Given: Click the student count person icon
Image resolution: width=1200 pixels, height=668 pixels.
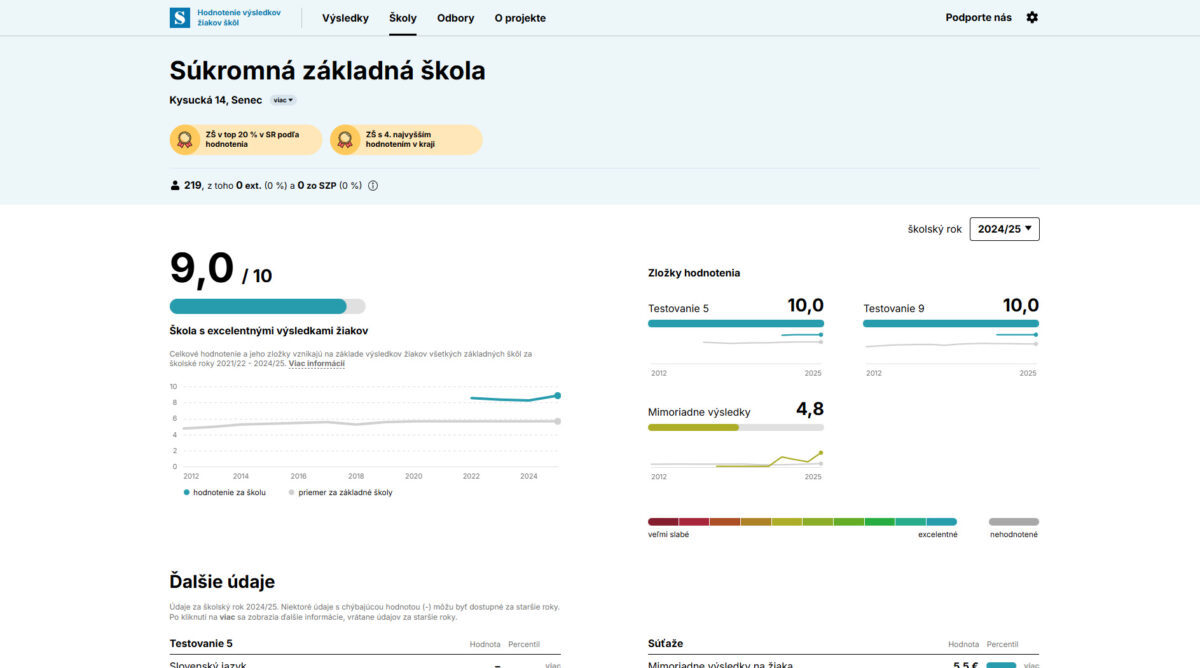Looking at the screenshot, I should [x=175, y=186].
